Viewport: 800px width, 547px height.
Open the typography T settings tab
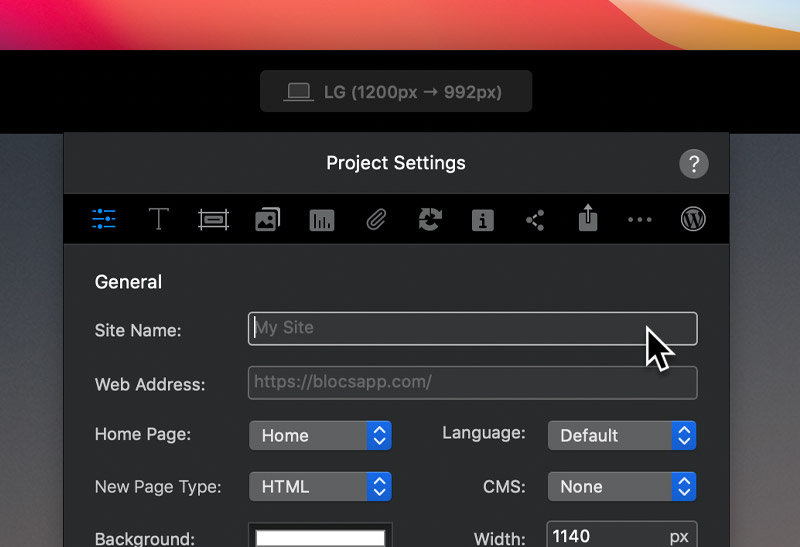click(x=158, y=219)
